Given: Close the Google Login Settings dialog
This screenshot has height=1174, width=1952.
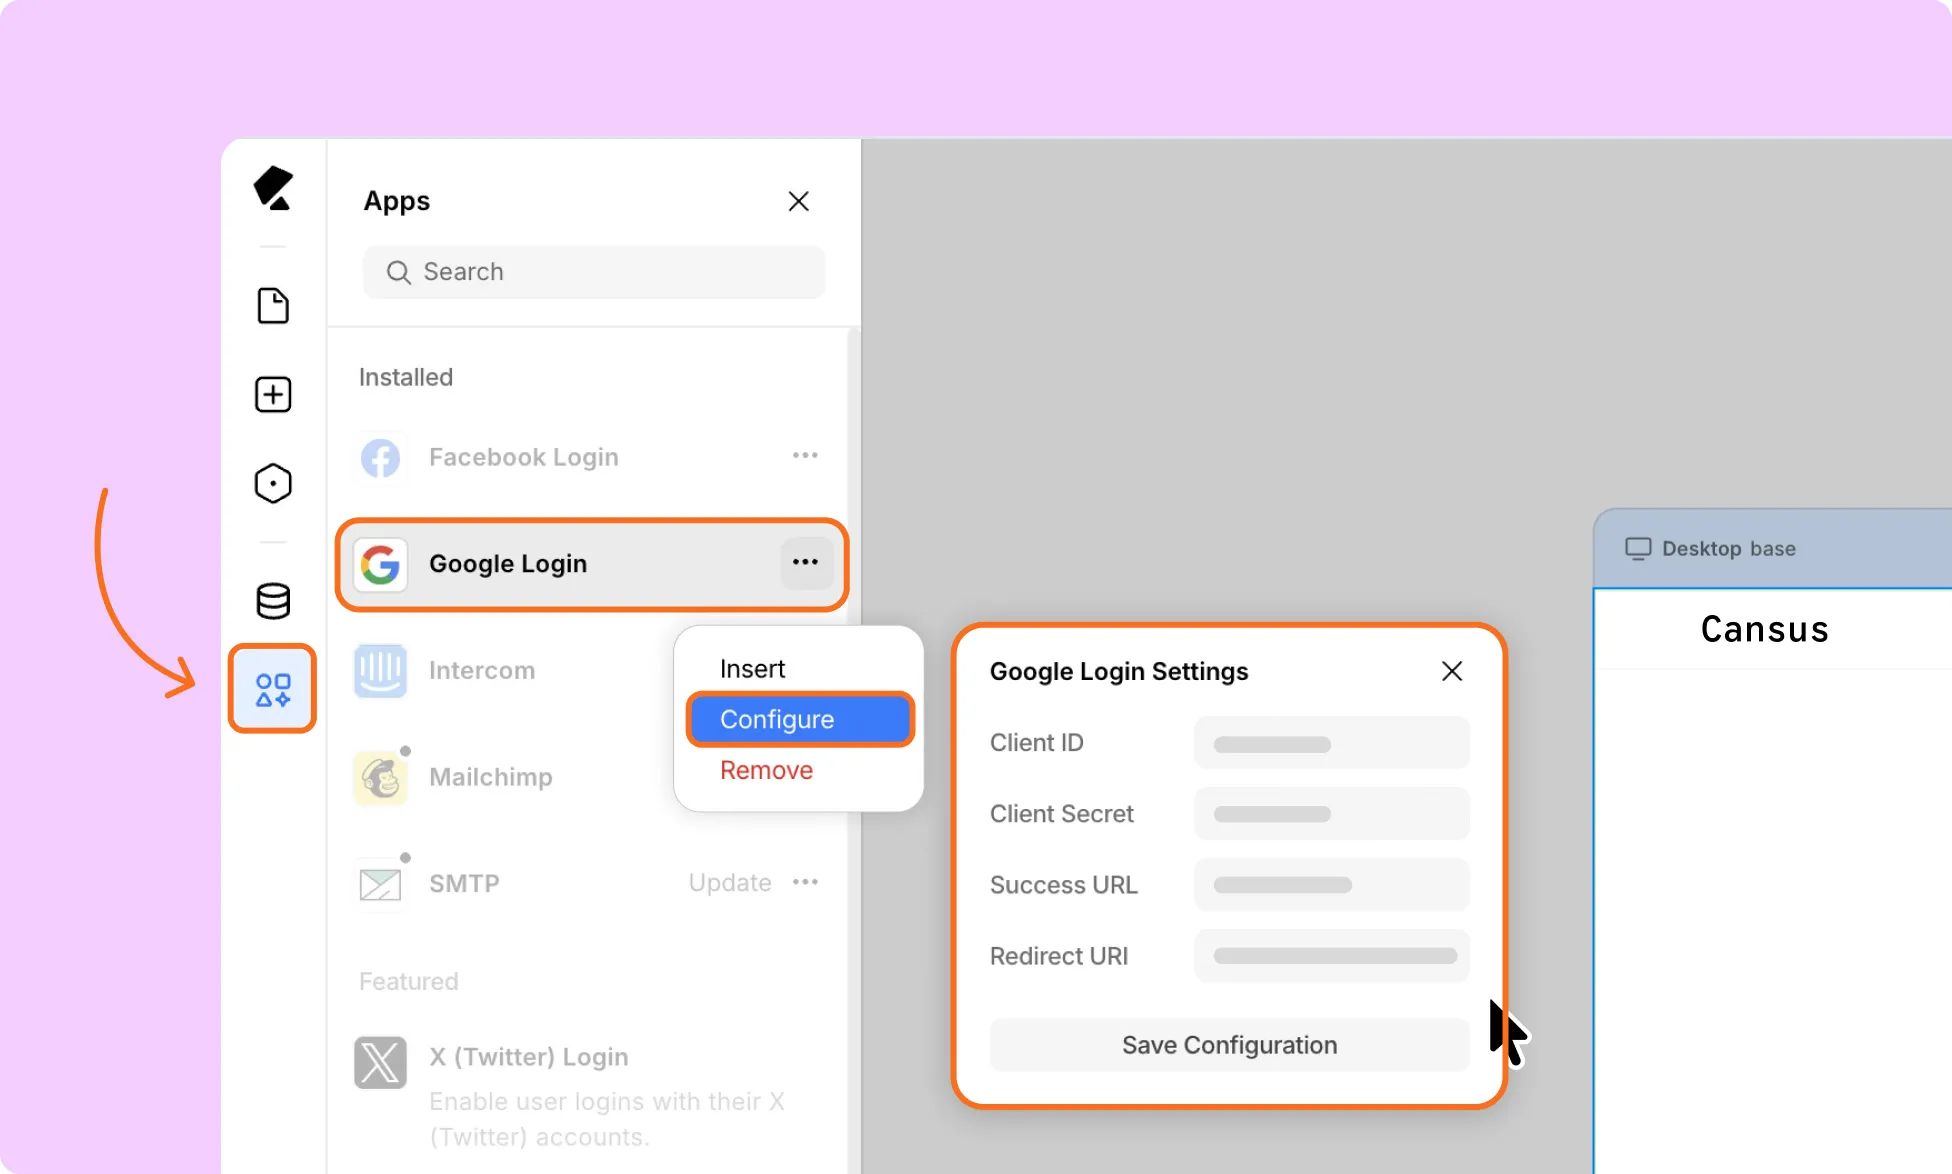Looking at the screenshot, I should (1452, 671).
